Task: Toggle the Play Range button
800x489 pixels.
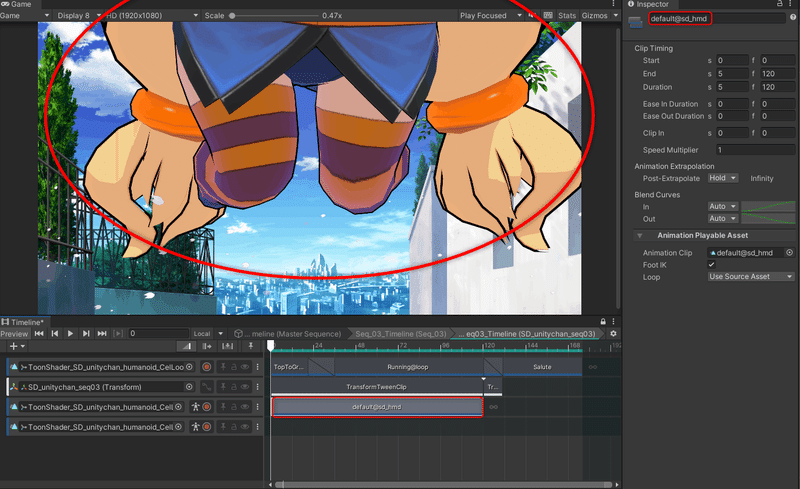Action: 118,333
